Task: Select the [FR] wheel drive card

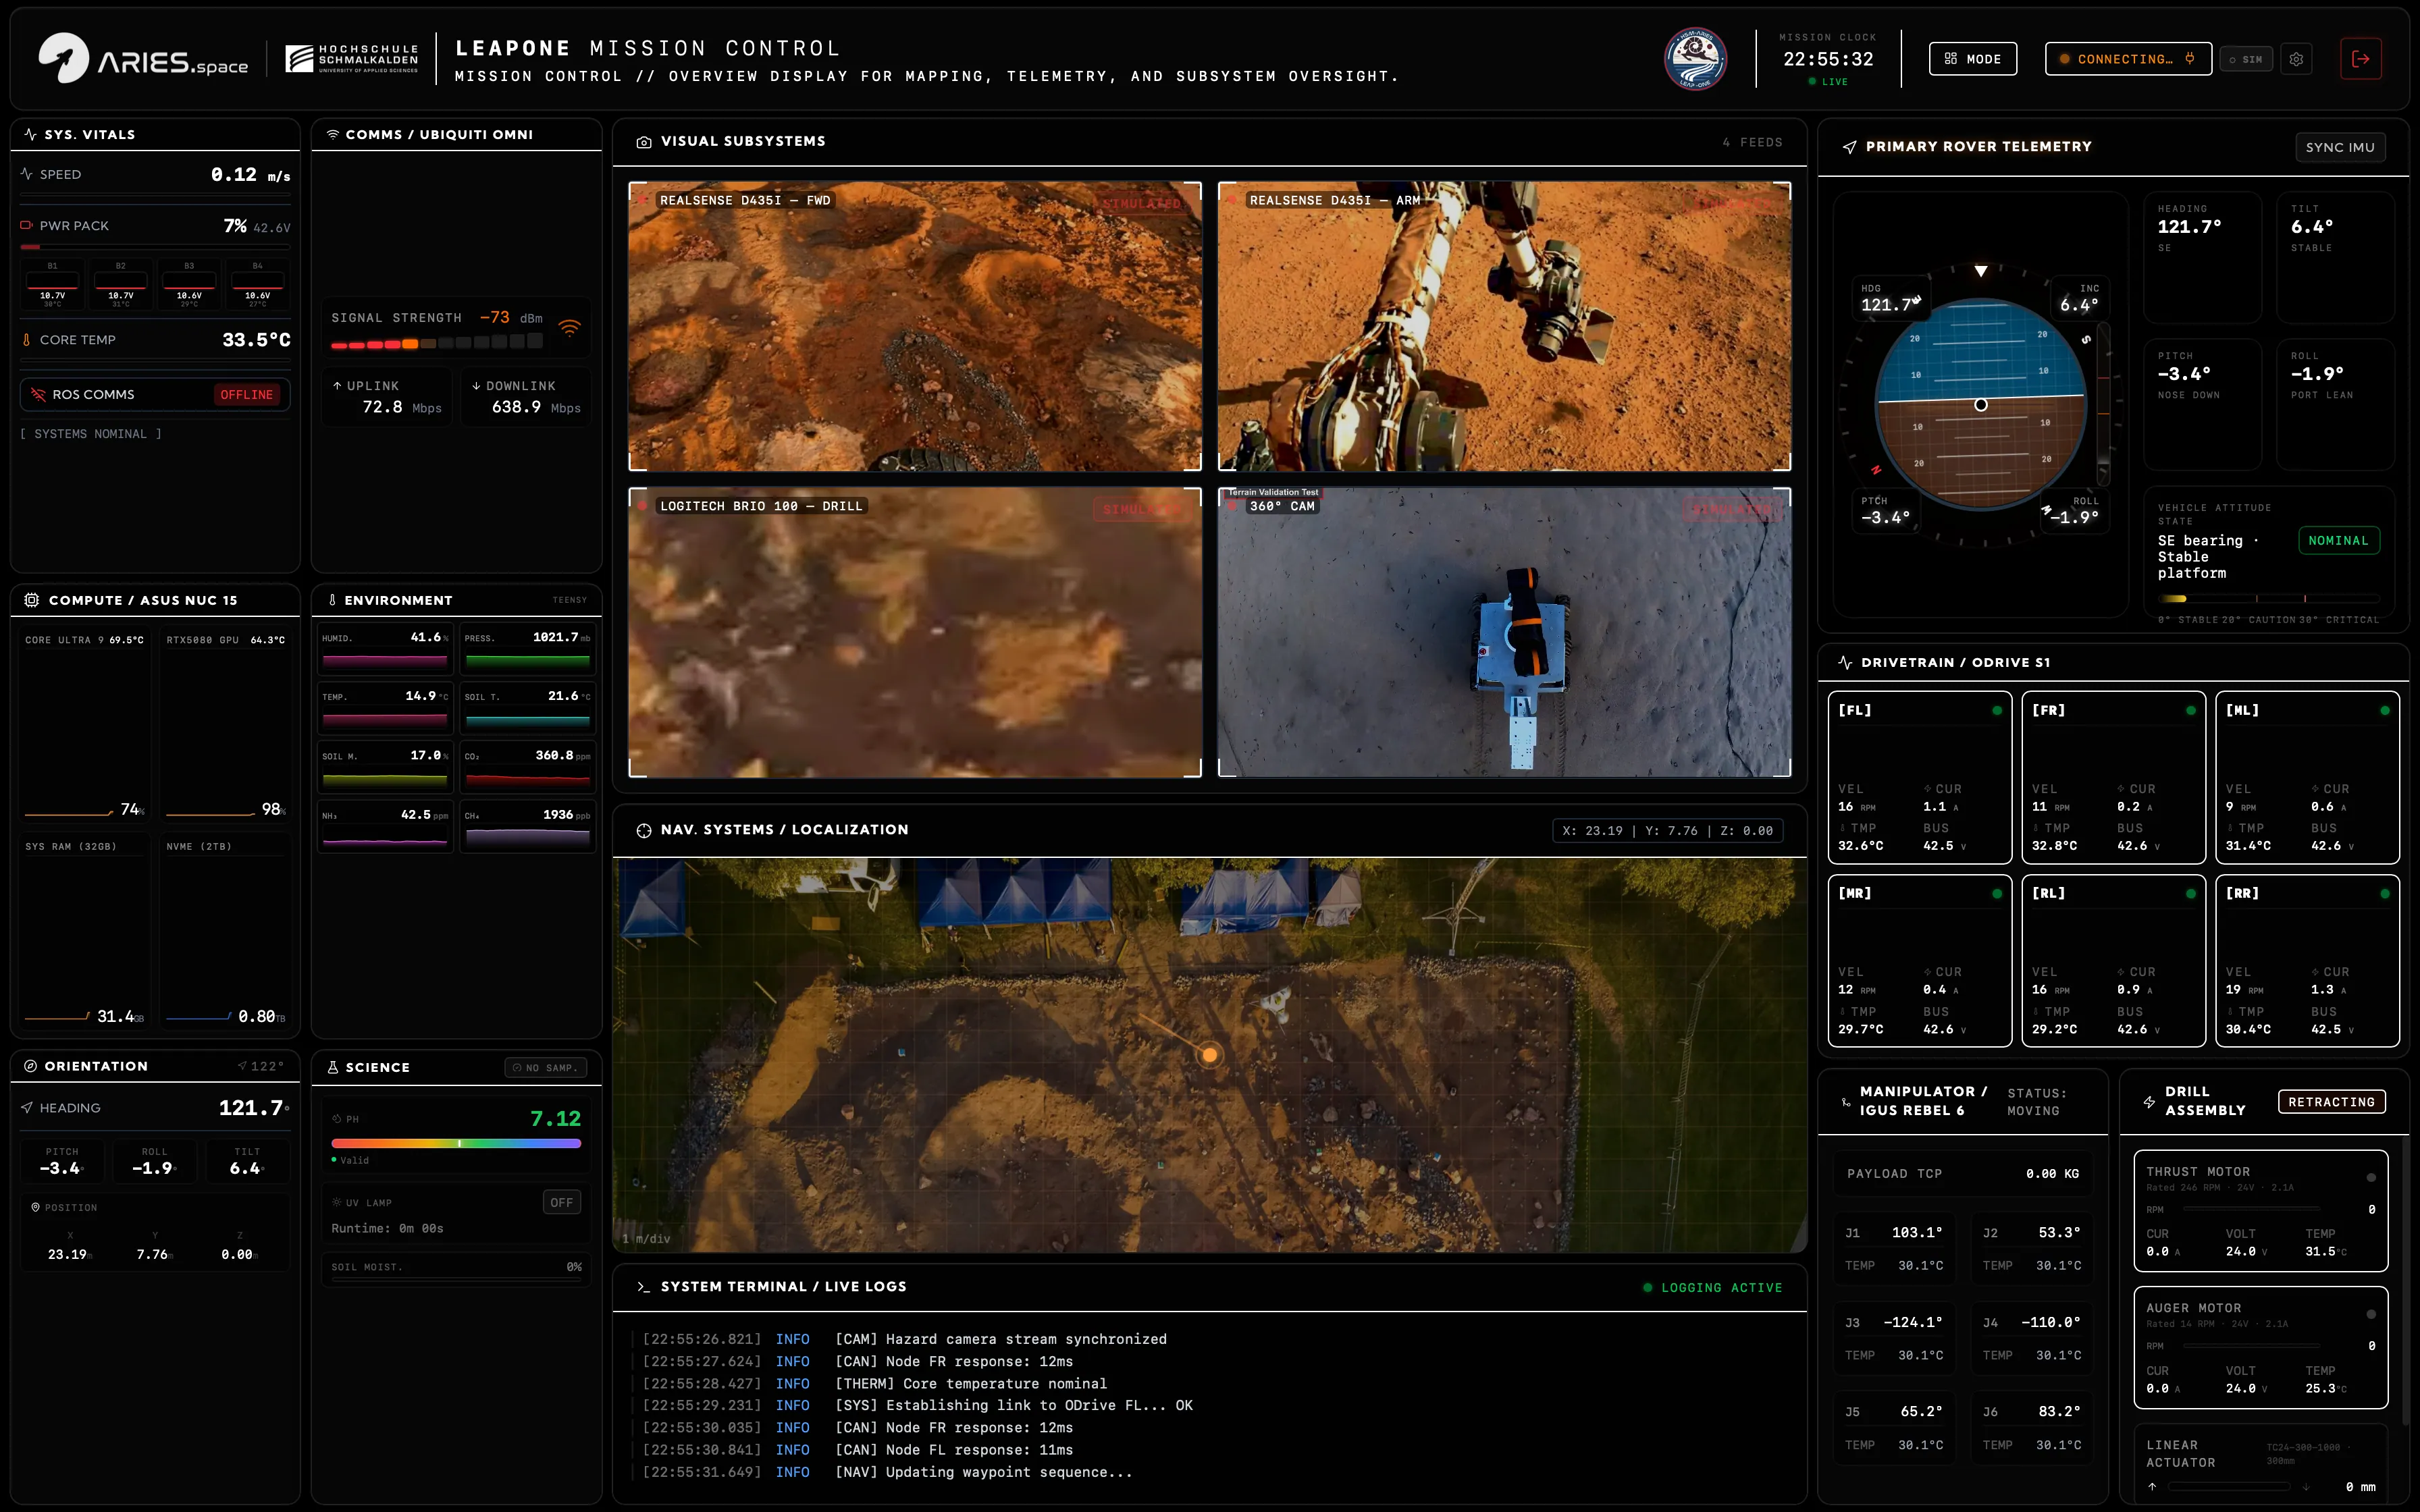Action: [2114, 777]
